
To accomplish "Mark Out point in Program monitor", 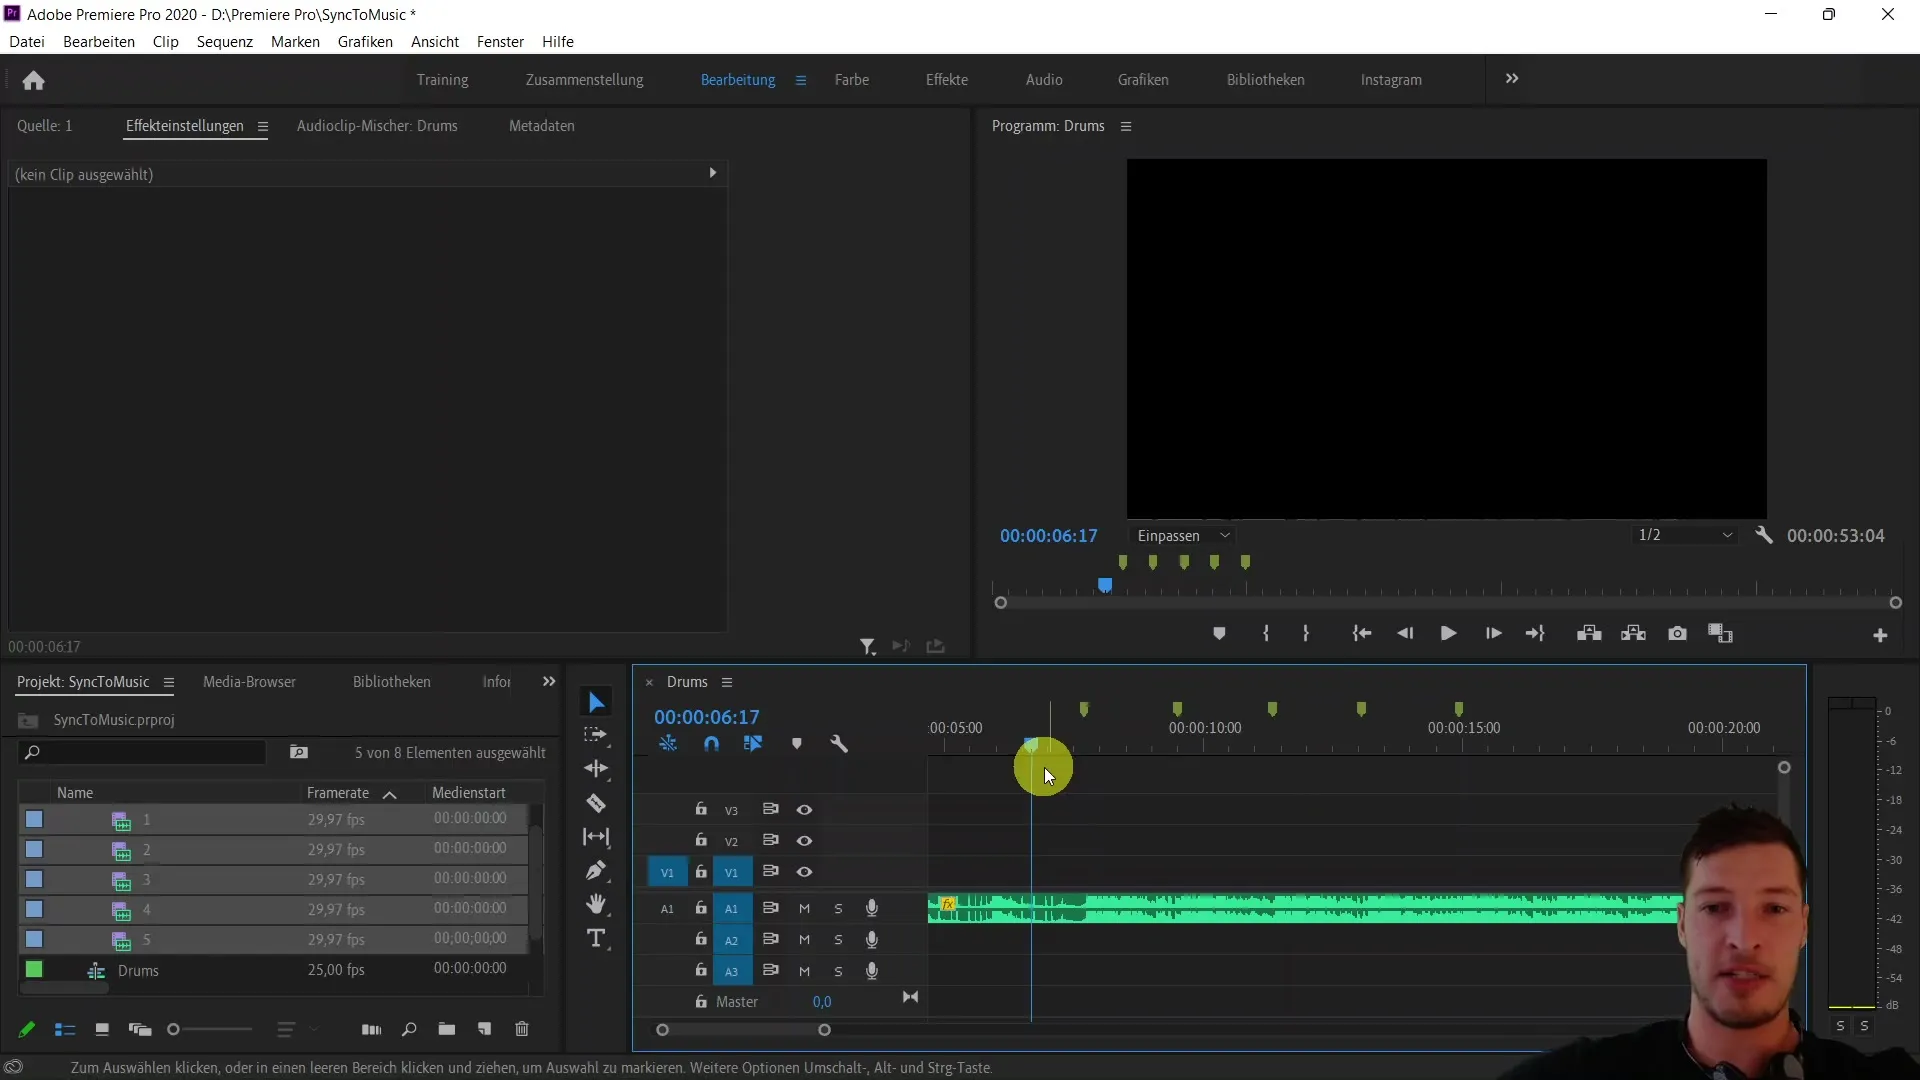I will pyautogui.click(x=1305, y=634).
